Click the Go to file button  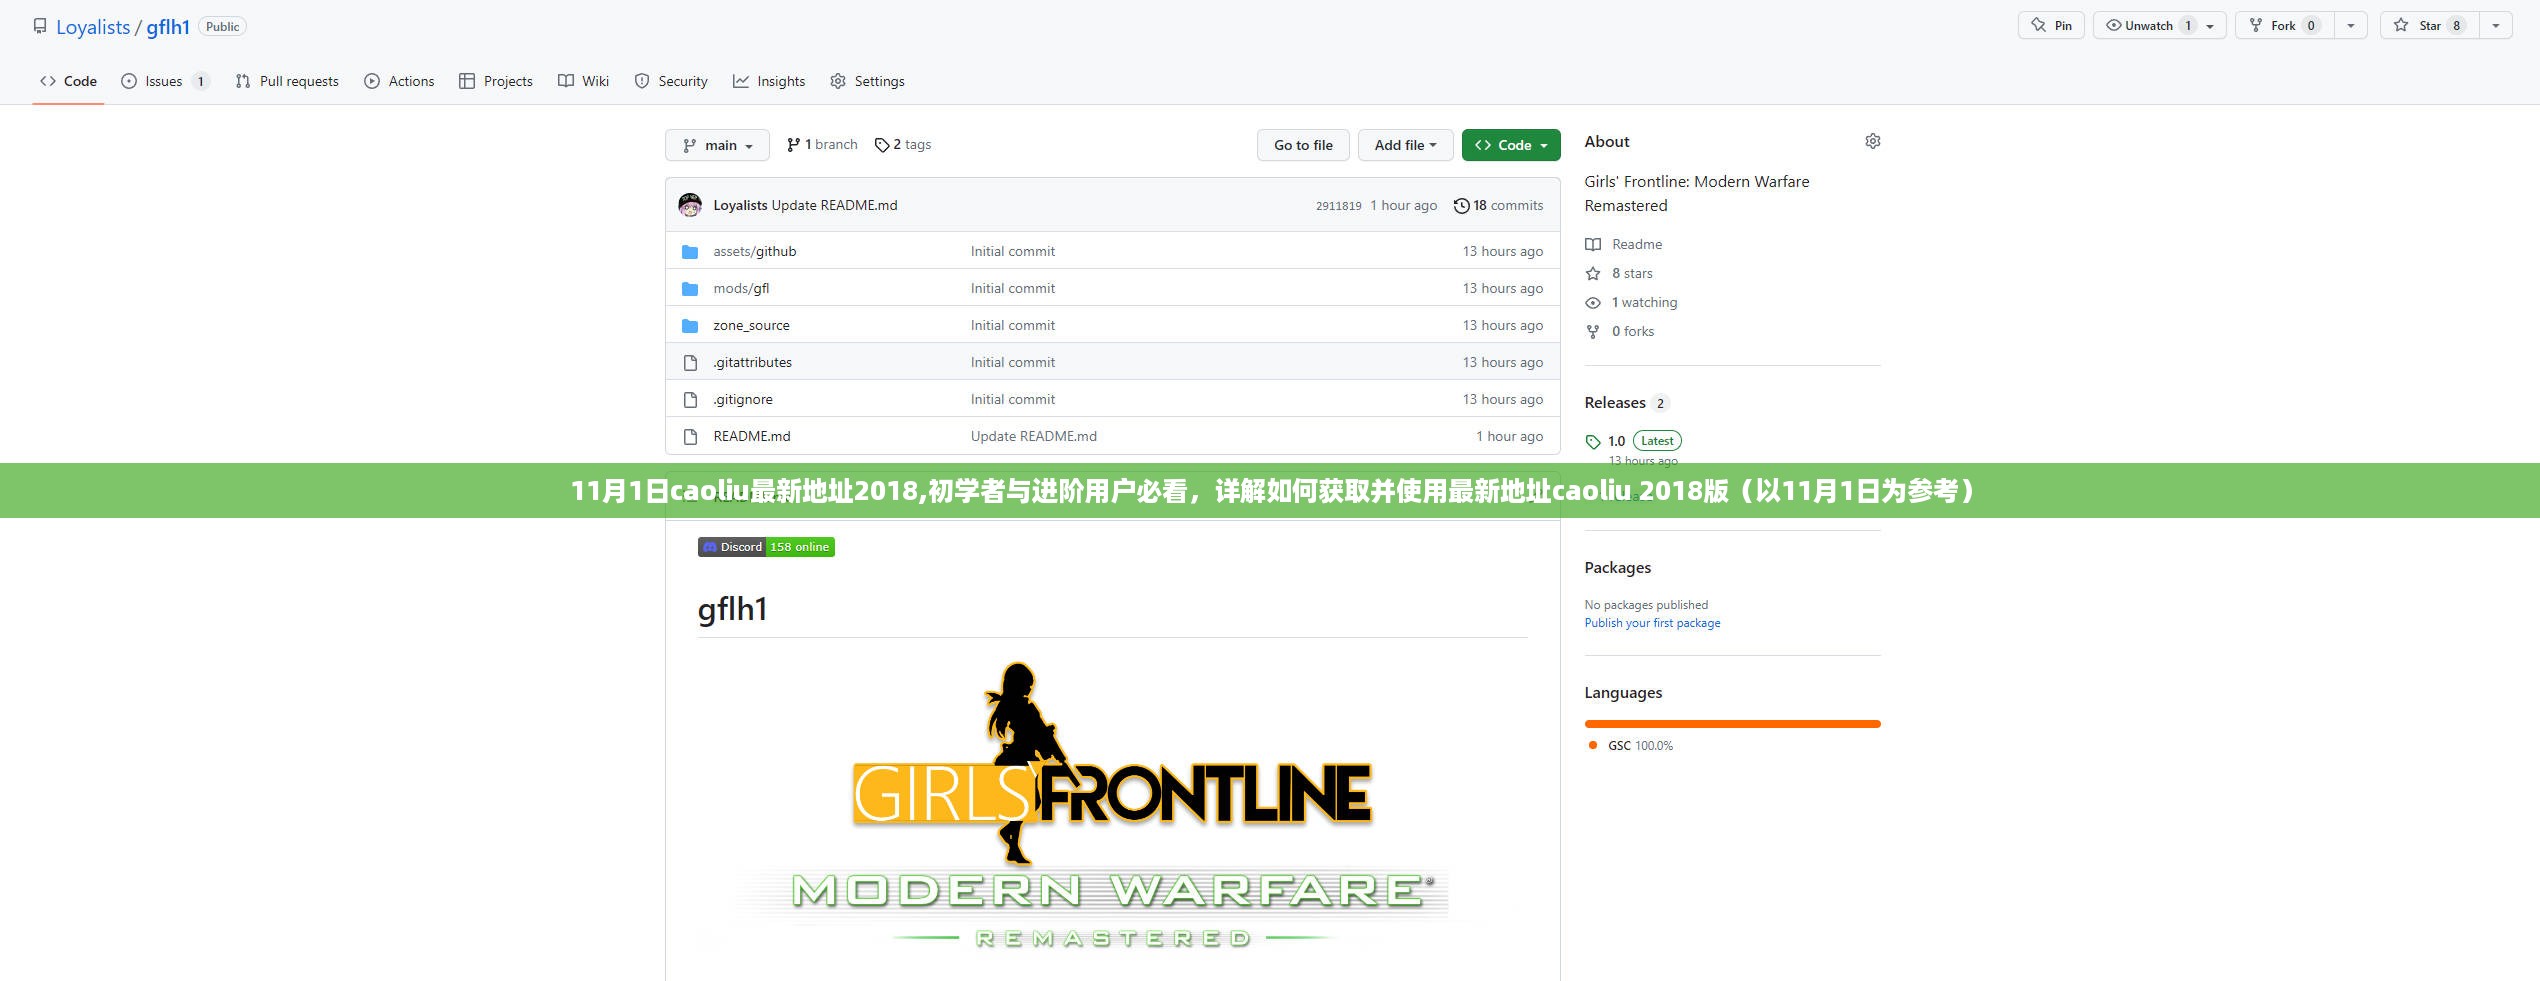click(x=1302, y=145)
